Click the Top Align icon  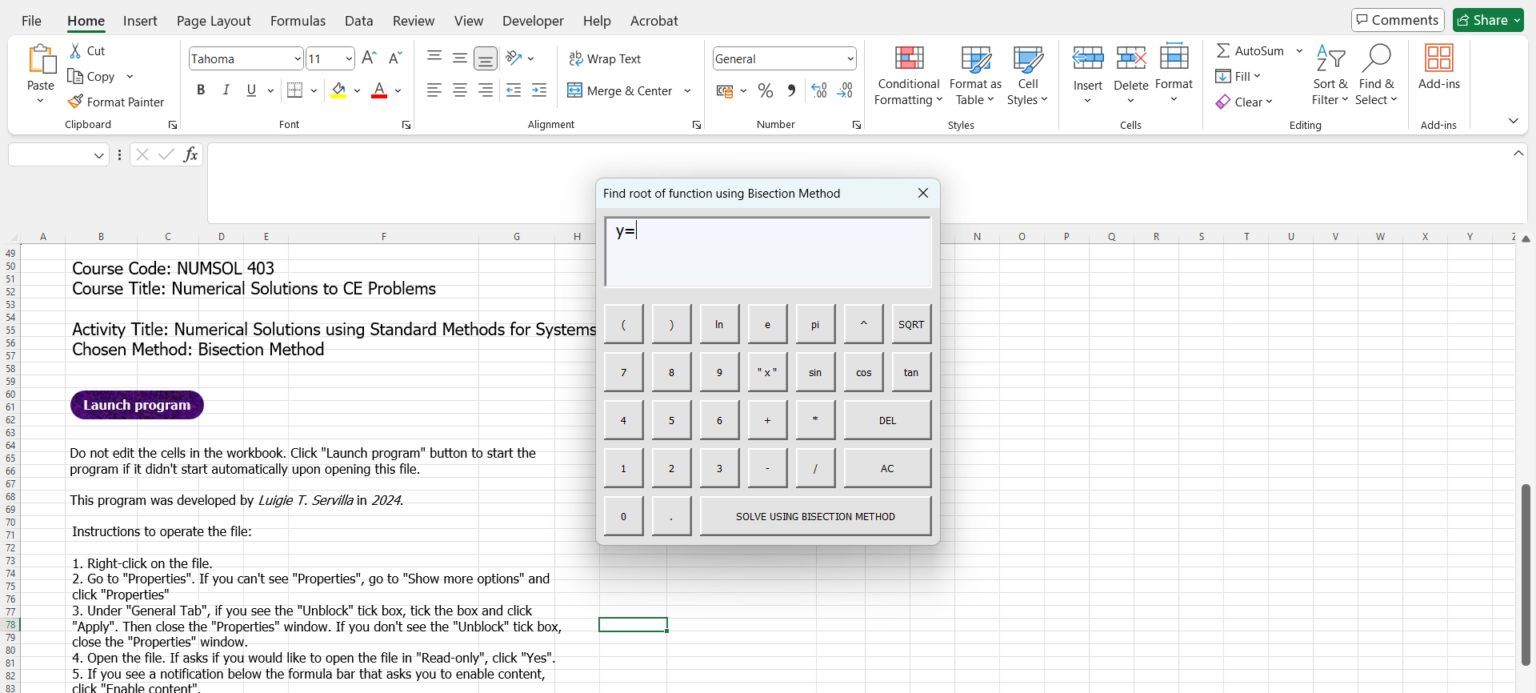(x=434, y=58)
